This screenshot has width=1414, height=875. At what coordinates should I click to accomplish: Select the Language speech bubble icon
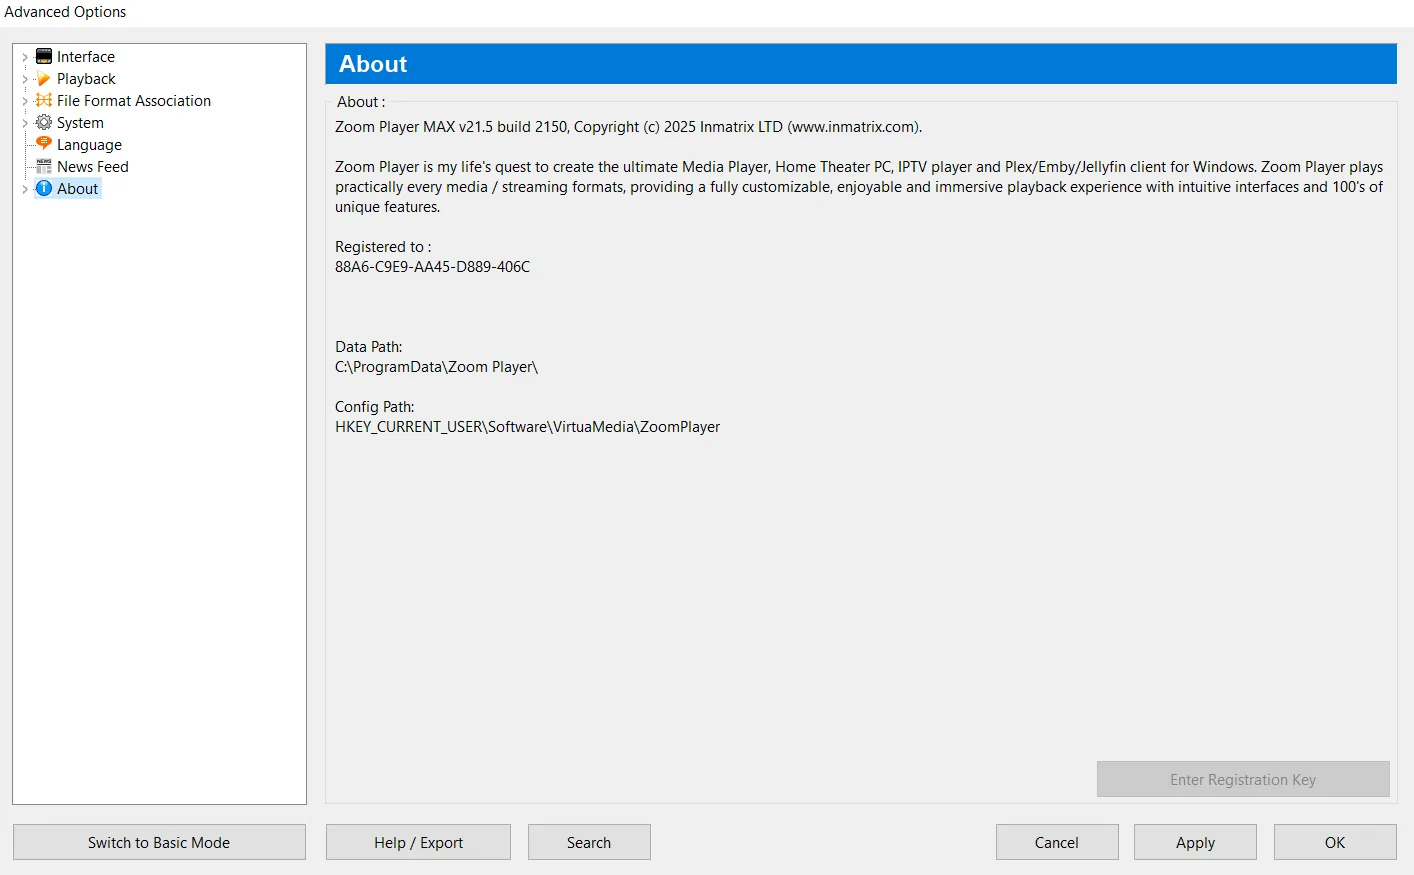[x=44, y=145]
